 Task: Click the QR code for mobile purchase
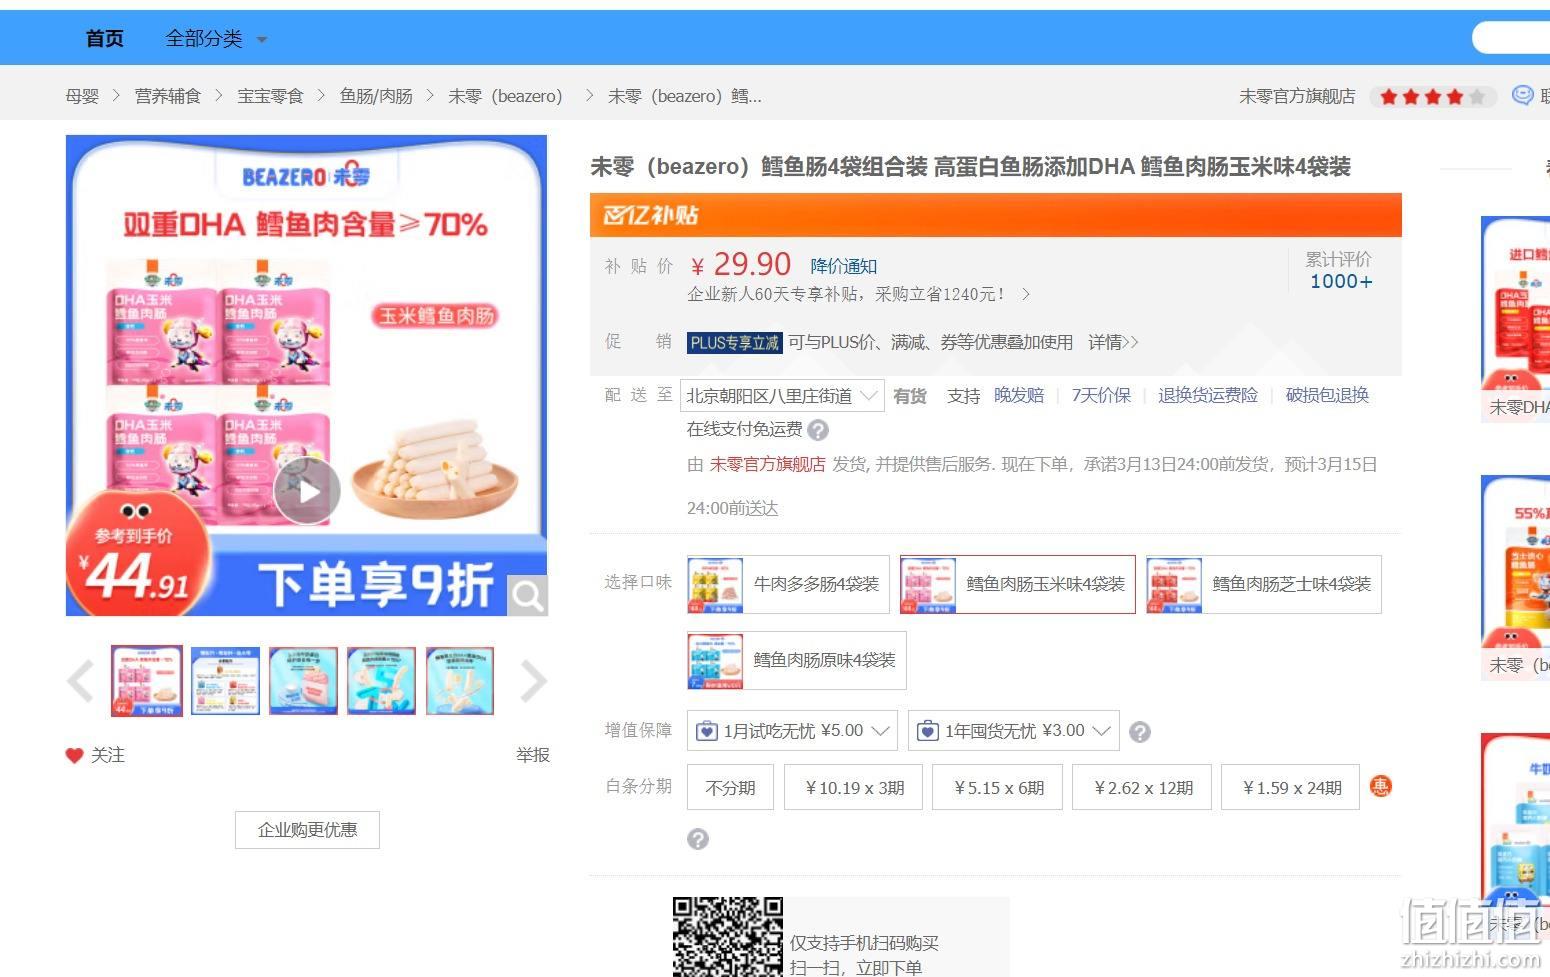(727, 937)
